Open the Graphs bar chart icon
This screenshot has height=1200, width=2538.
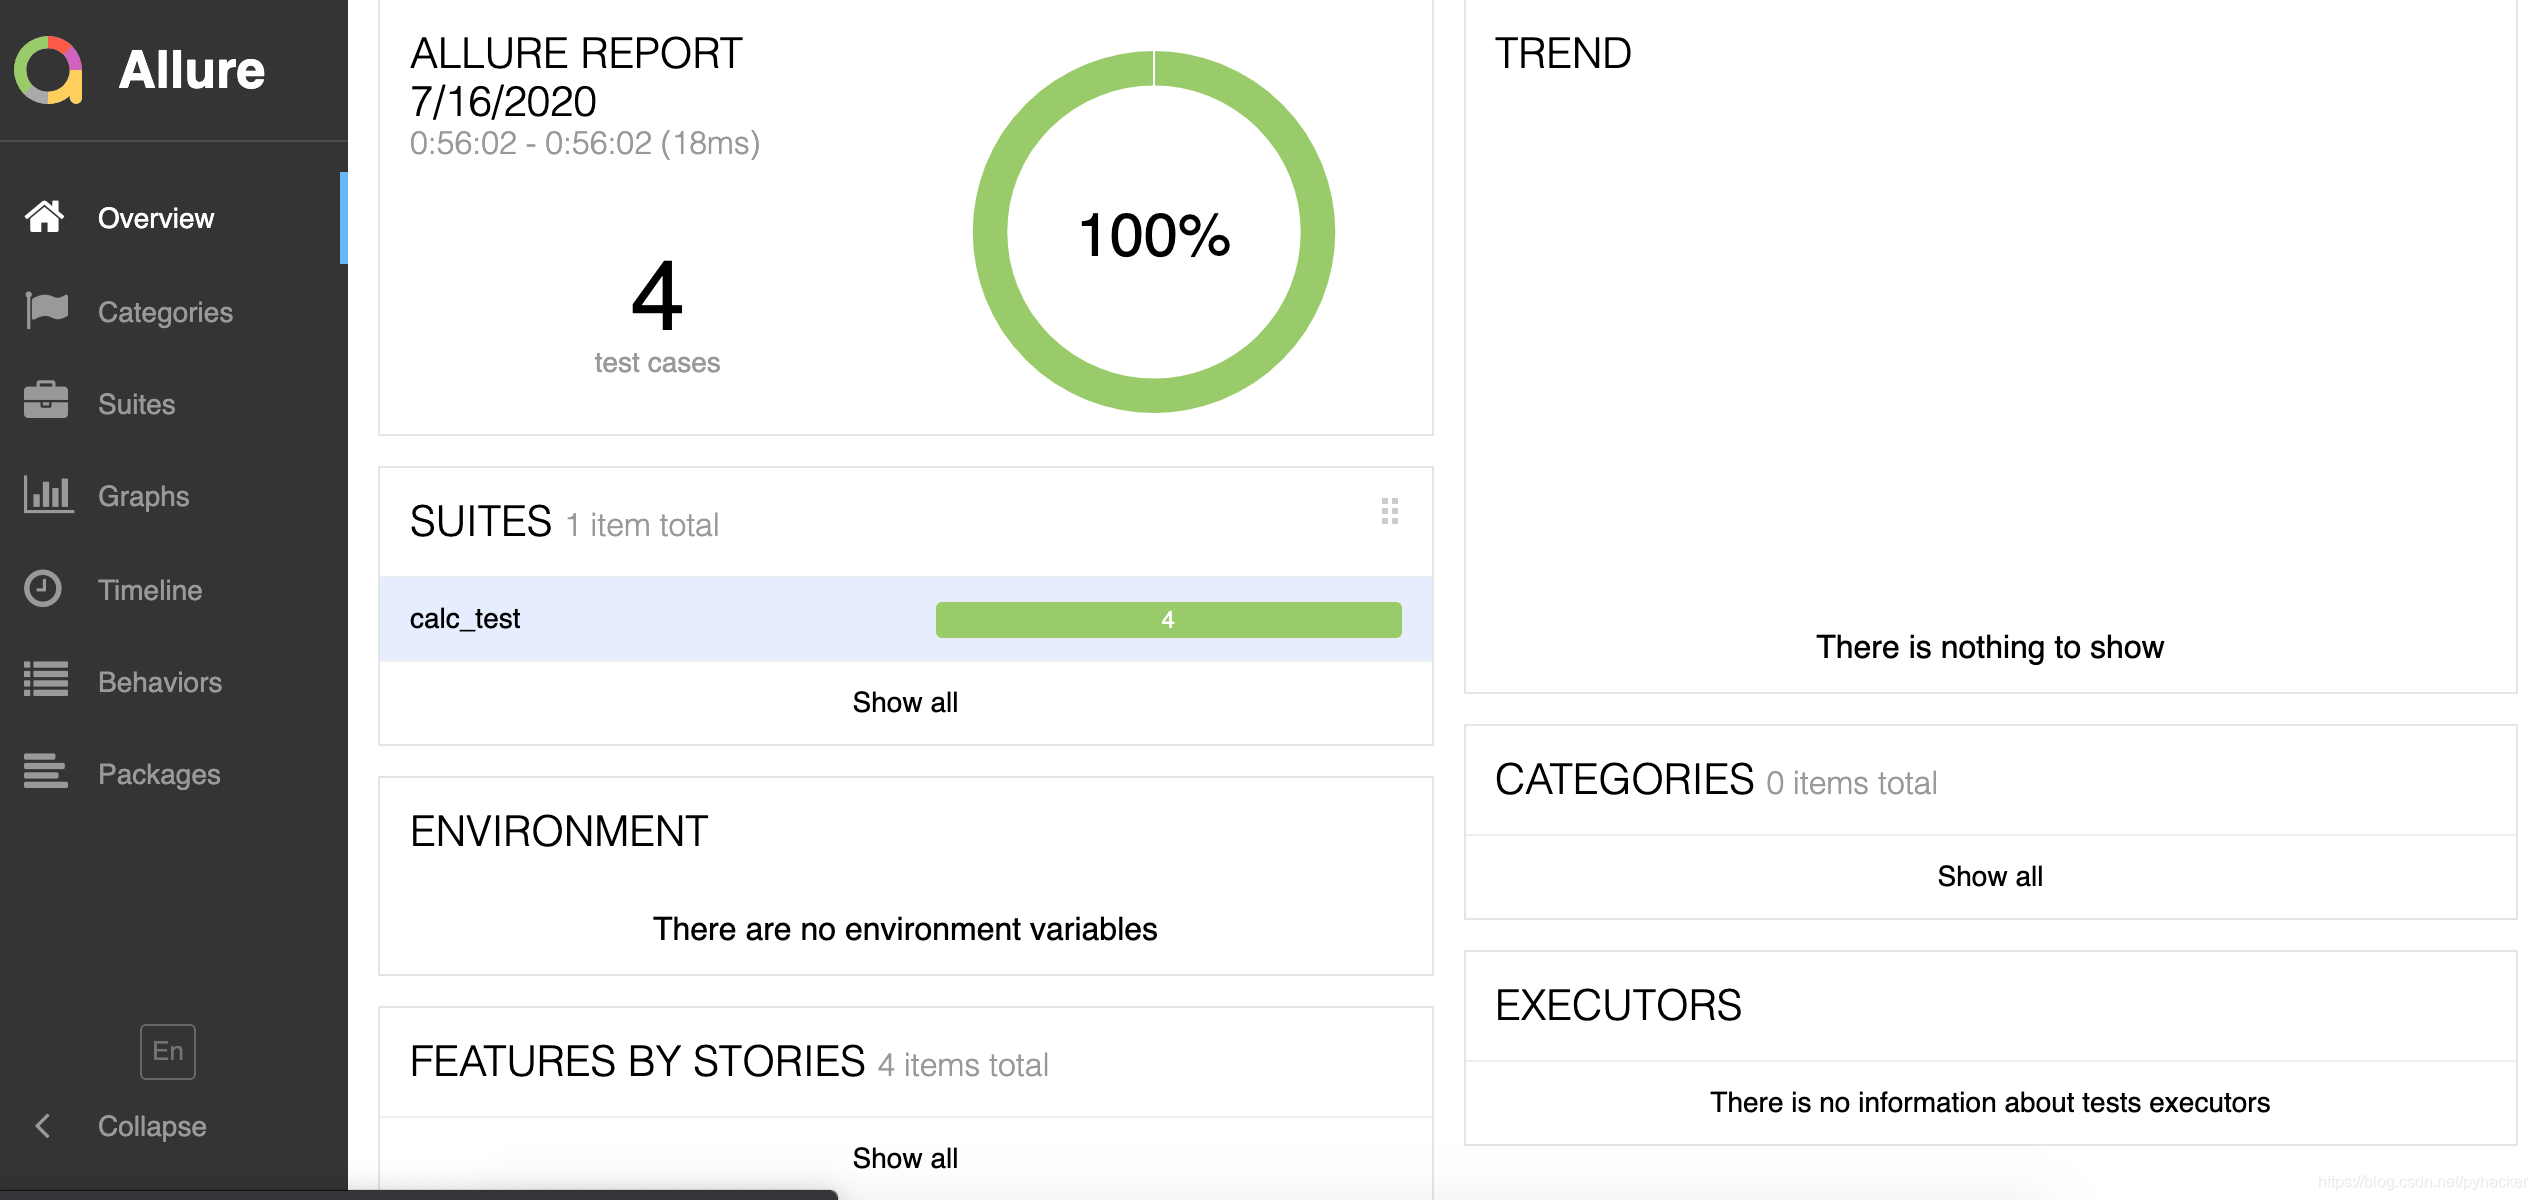click(47, 495)
